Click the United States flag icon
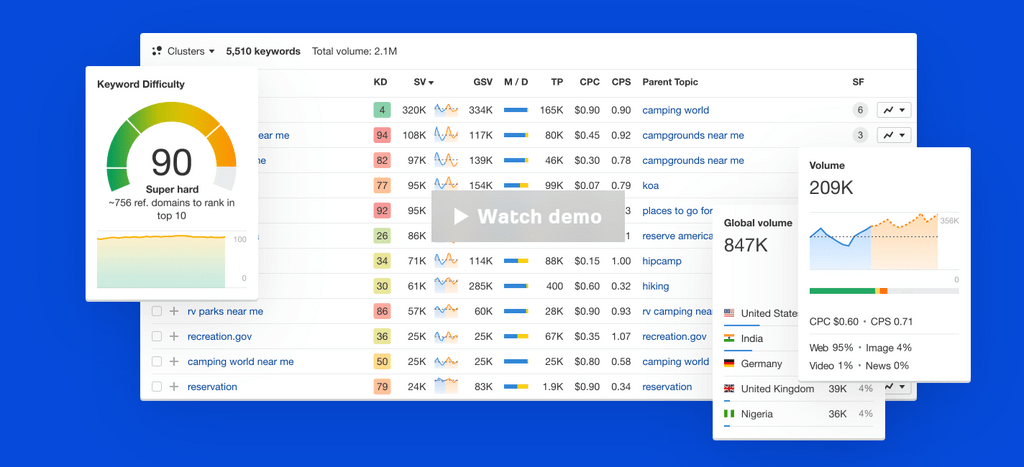Screen dimensions: 1024x467 (x=729, y=314)
